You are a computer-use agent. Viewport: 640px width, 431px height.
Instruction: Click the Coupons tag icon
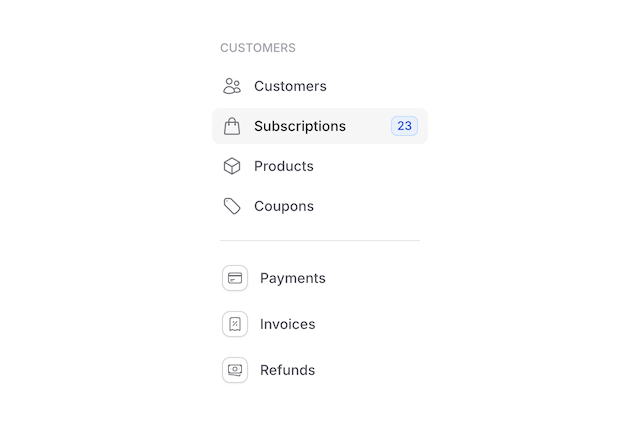click(x=232, y=206)
